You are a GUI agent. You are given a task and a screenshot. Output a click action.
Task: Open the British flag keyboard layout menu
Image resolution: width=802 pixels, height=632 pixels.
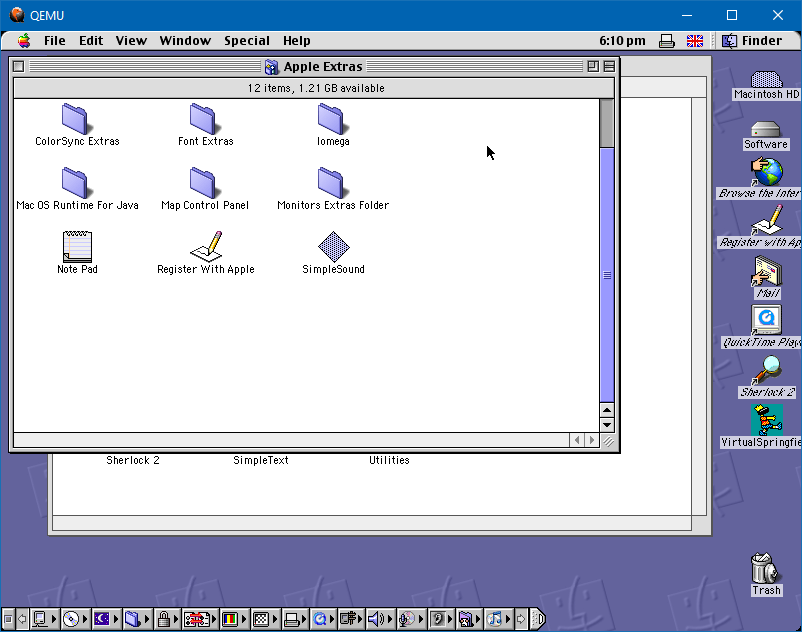[694, 41]
